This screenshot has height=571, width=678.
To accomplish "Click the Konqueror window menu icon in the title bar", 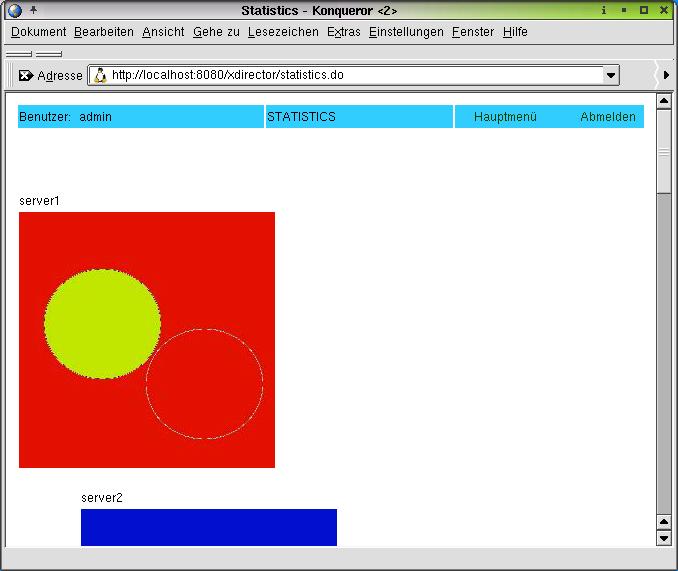I will pos(14,10).
